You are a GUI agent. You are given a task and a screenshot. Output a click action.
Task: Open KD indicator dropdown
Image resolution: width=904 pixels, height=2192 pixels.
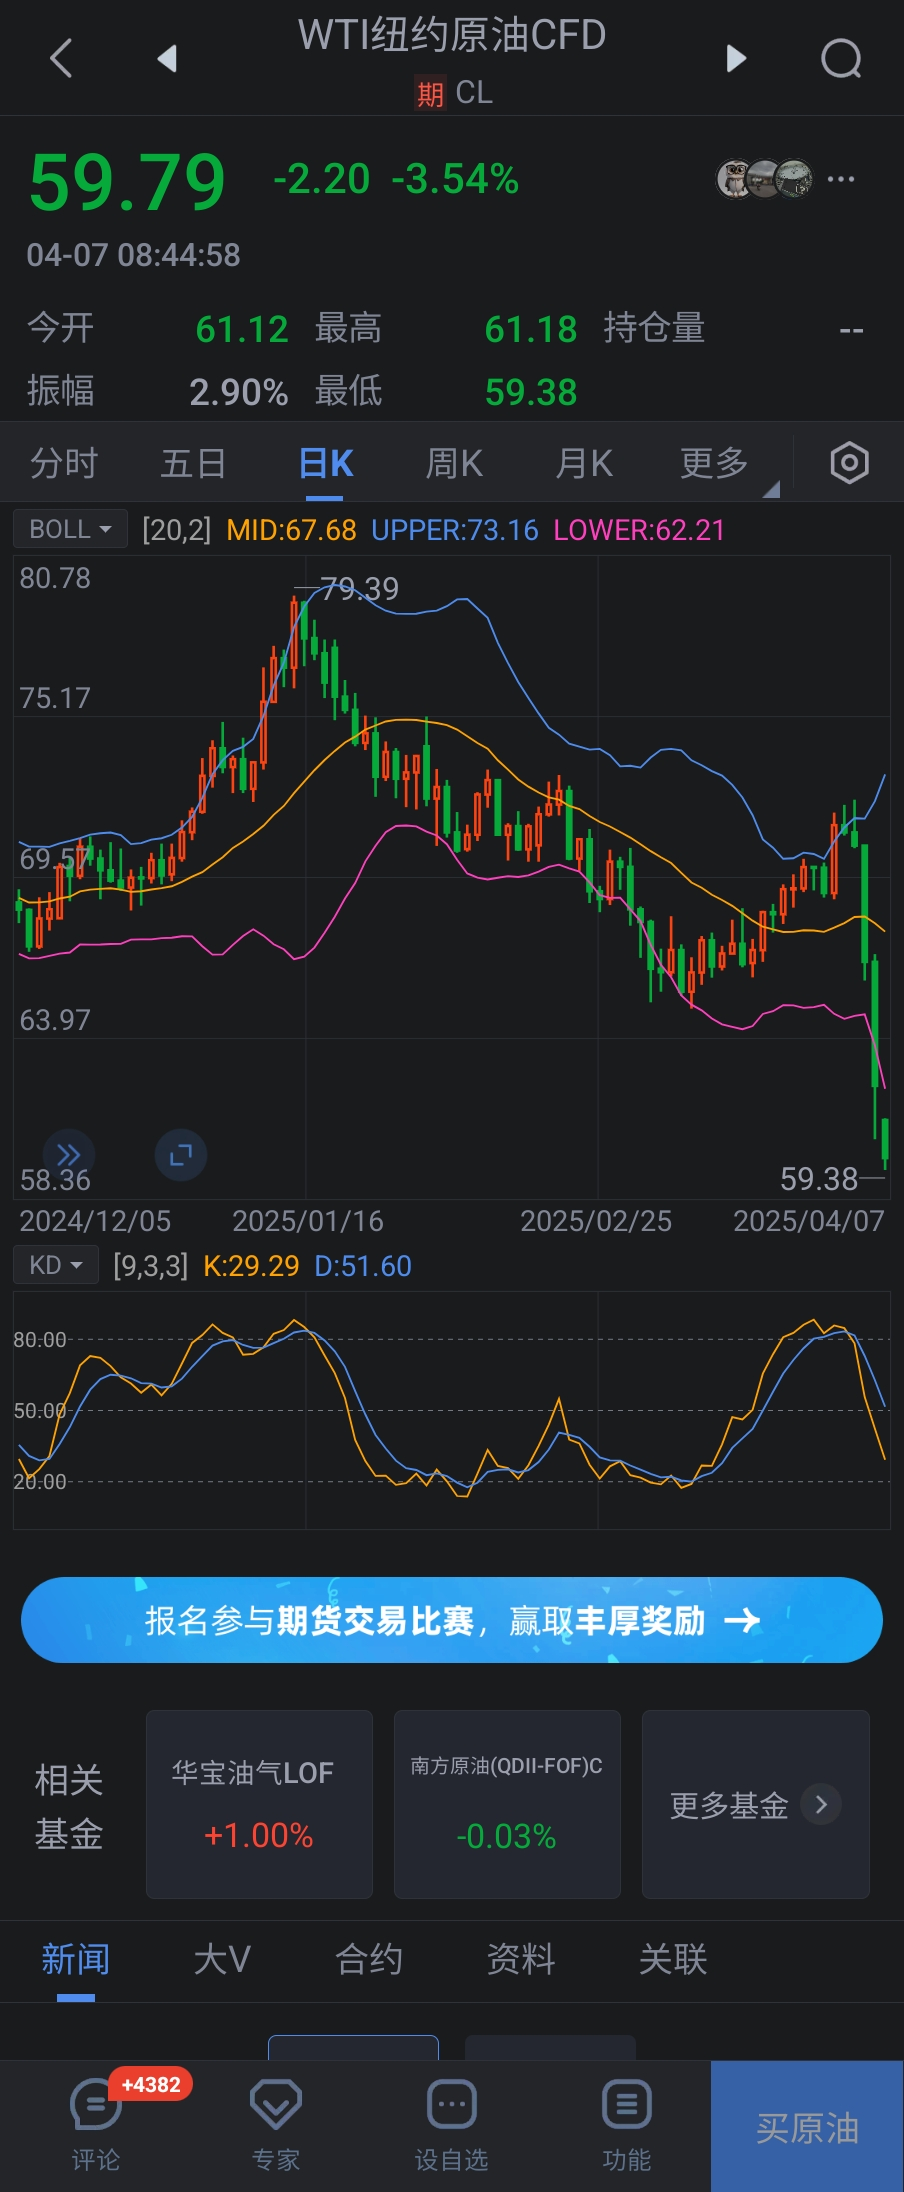[55, 1265]
